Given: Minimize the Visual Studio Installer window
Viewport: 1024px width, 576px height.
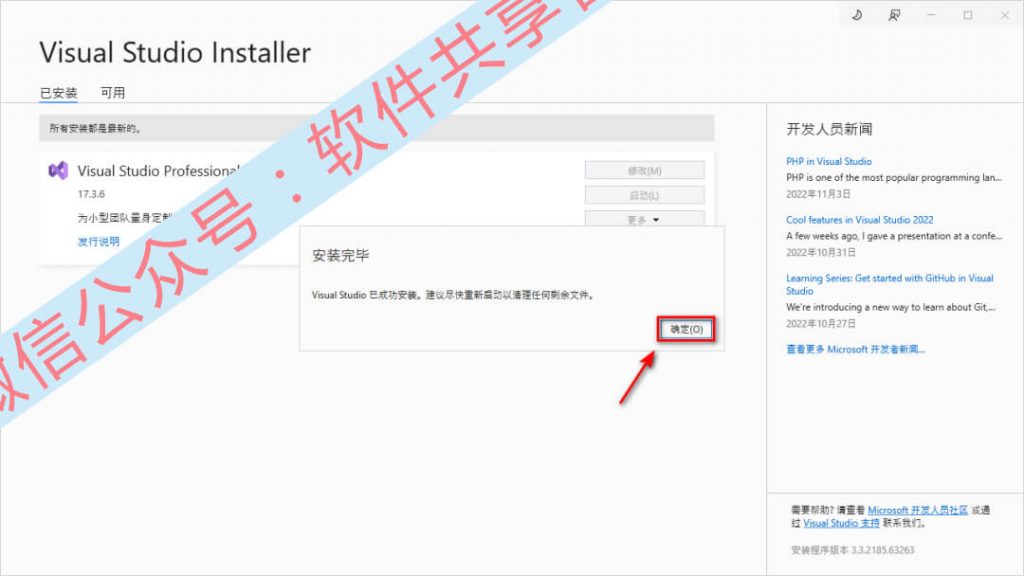Looking at the screenshot, I should coord(931,15).
